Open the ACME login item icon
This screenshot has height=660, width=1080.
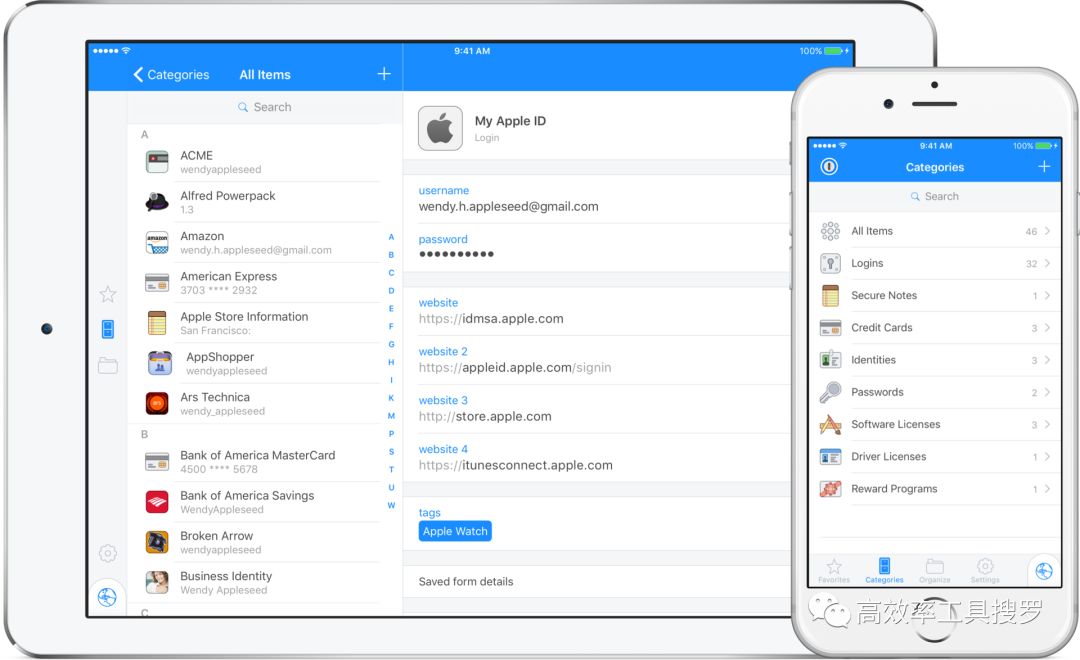pos(157,162)
